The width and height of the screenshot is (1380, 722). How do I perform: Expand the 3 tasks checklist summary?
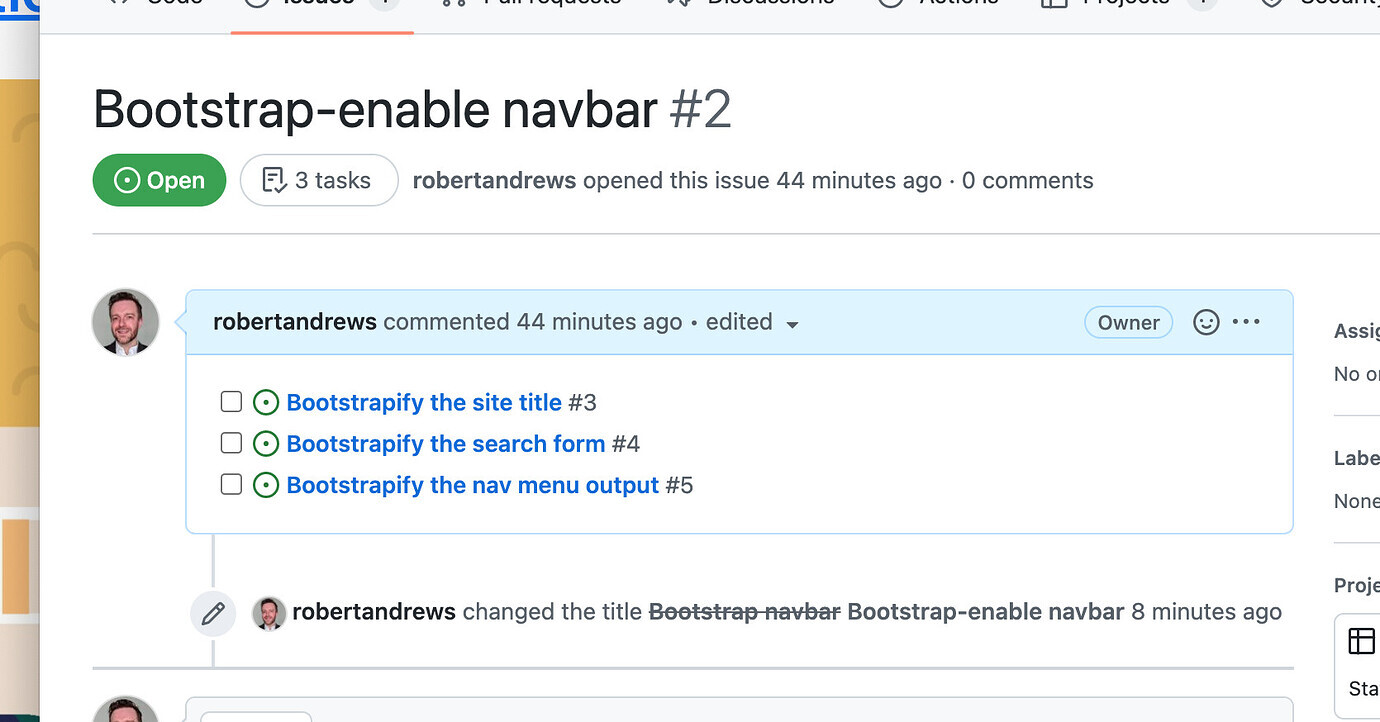318,180
